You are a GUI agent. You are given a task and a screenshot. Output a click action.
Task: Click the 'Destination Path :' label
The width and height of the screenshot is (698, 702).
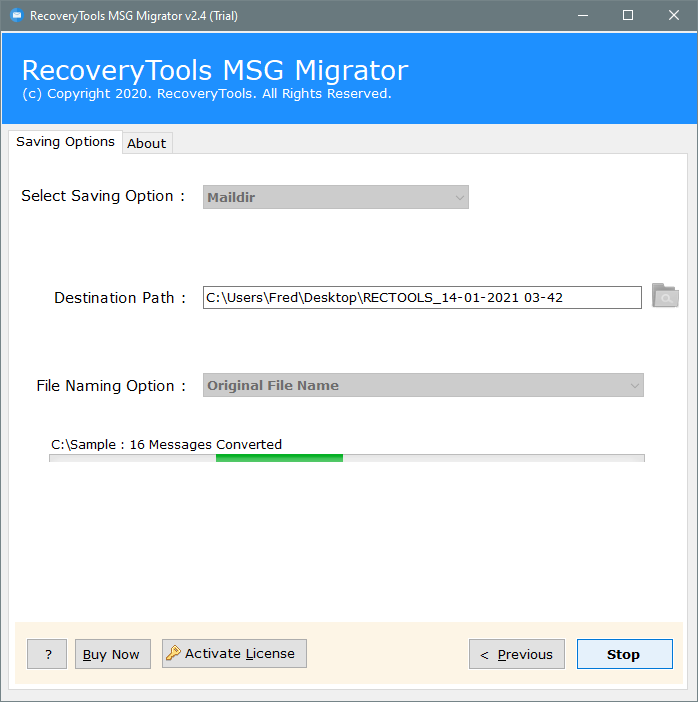[120, 298]
